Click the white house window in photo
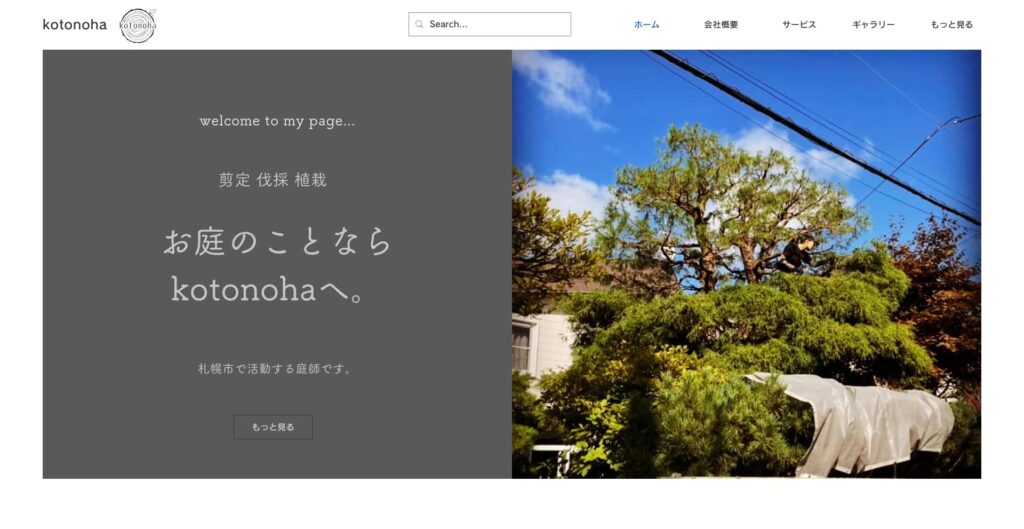The width and height of the screenshot is (1024, 529). point(522,348)
